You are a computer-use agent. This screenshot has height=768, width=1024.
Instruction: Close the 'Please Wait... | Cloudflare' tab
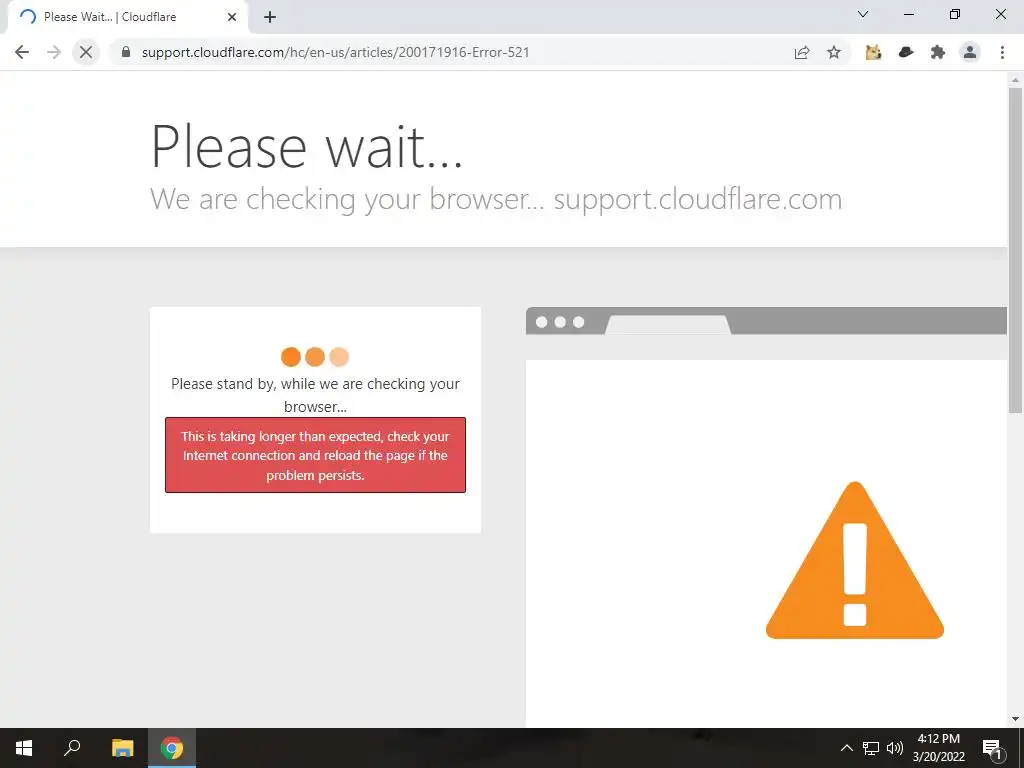pyautogui.click(x=232, y=17)
